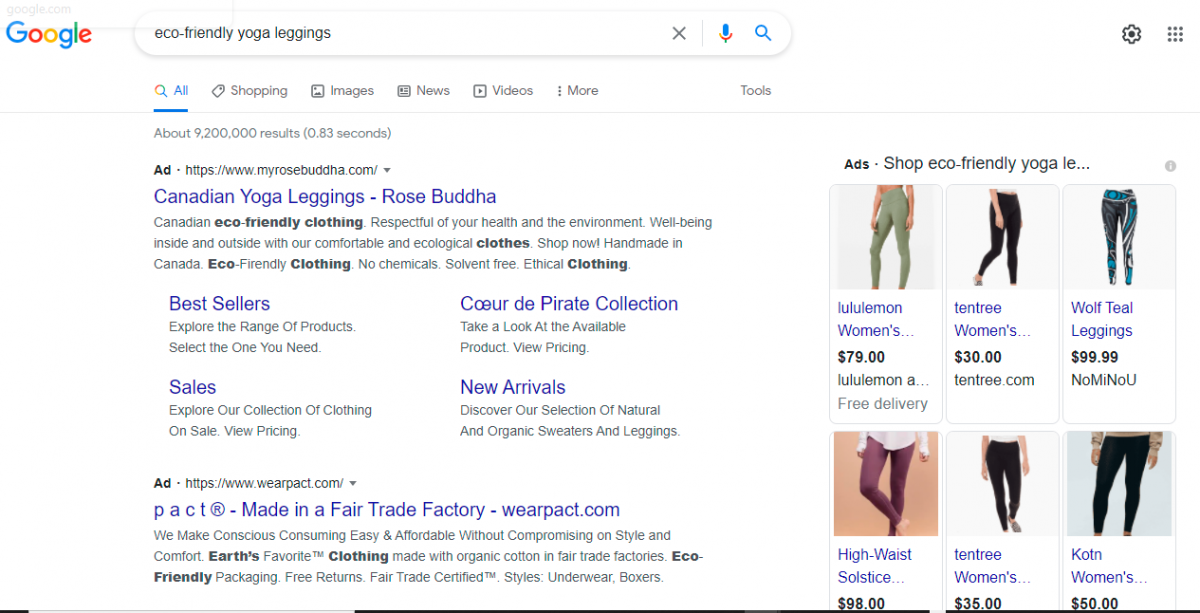Open the Cœur de Pirate Collection sitelink
This screenshot has height=613, width=1200.
click(x=569, y=303)
